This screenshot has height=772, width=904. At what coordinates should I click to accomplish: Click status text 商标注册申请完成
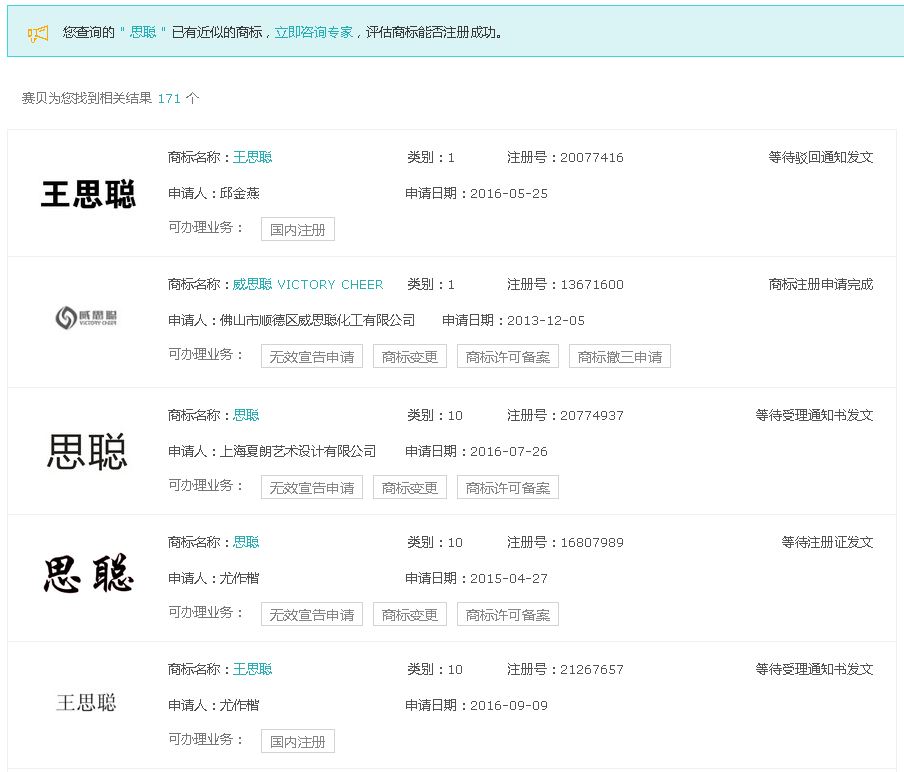[821, 284]
